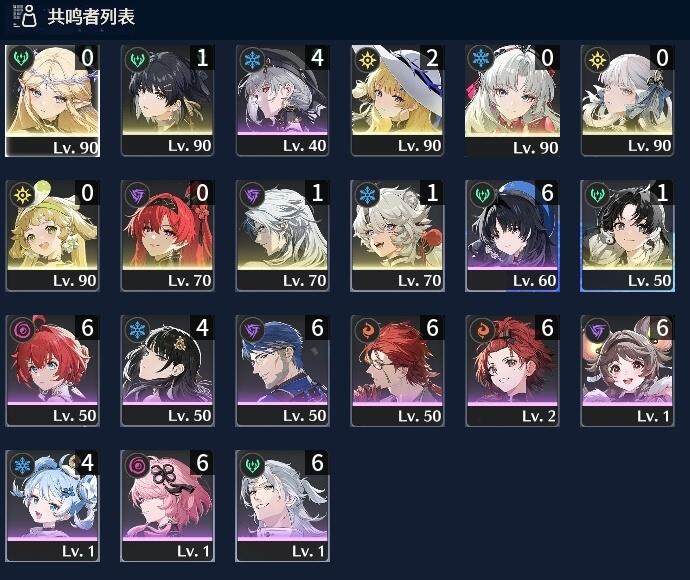Select the brown-haired Lv. 1 character with sequence 6
The image size is (690, 580).
pos(628,371)
